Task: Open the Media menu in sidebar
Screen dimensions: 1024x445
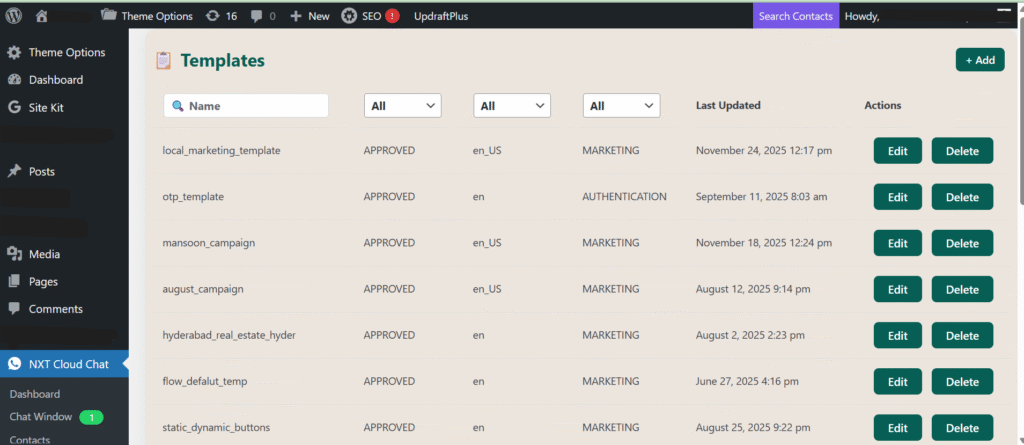Action: (44, 254)
